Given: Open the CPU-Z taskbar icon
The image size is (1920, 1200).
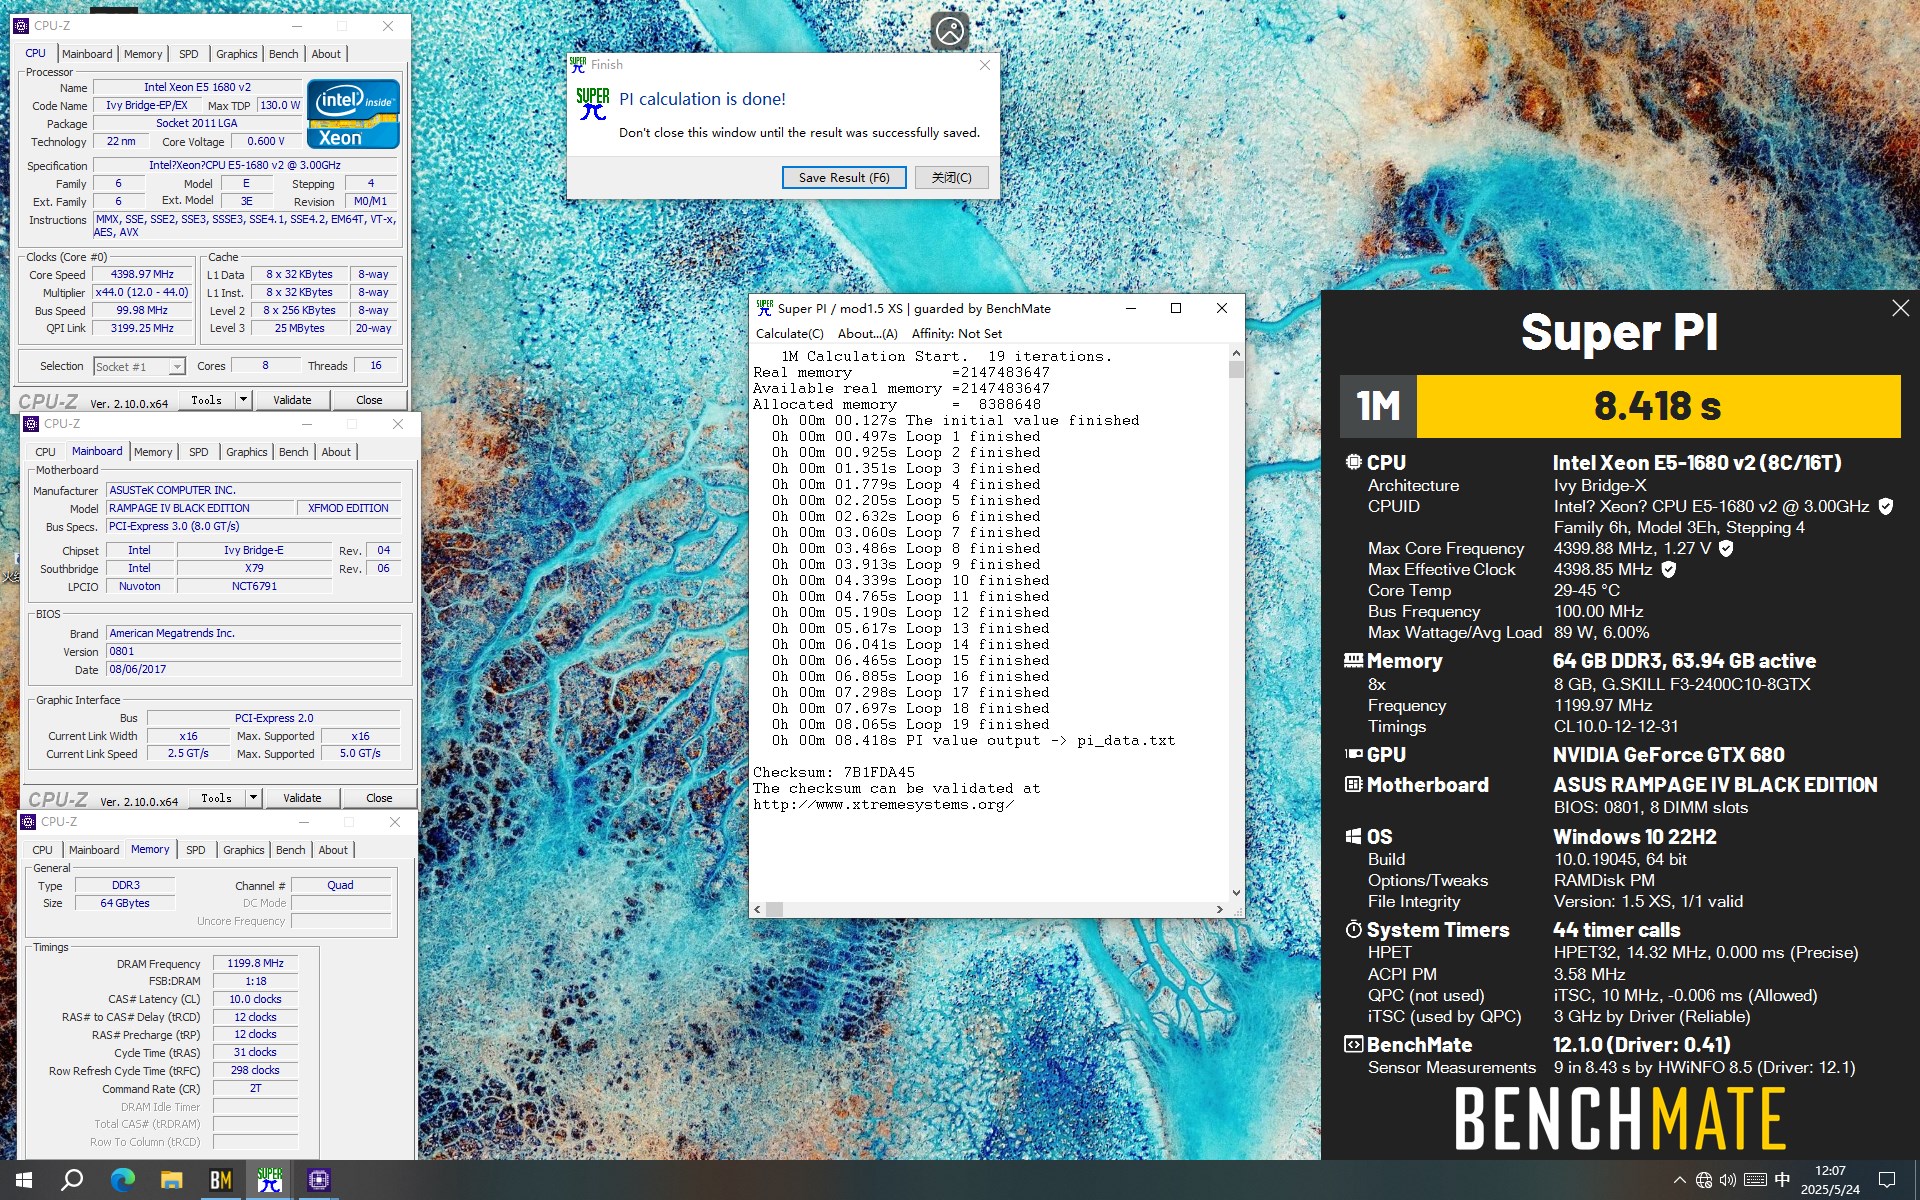Looking at the screenshot, I should tap(319, 1180).
